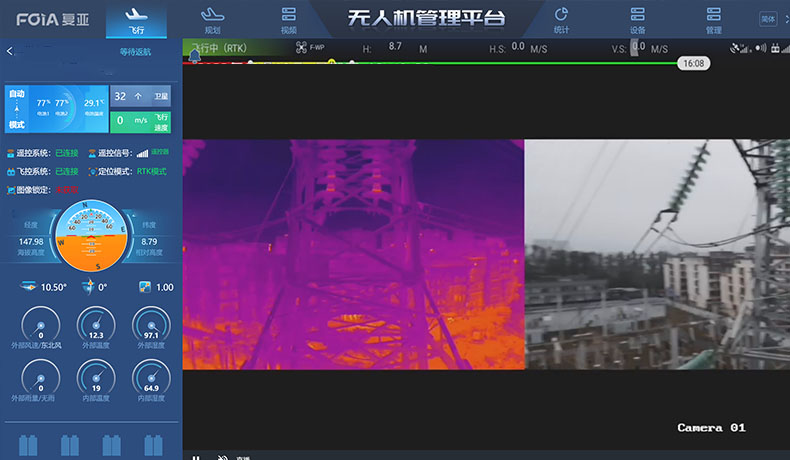Viewport: 790px width, 460px height.
Task: Pause the video stream
Action: pos(196,457)
